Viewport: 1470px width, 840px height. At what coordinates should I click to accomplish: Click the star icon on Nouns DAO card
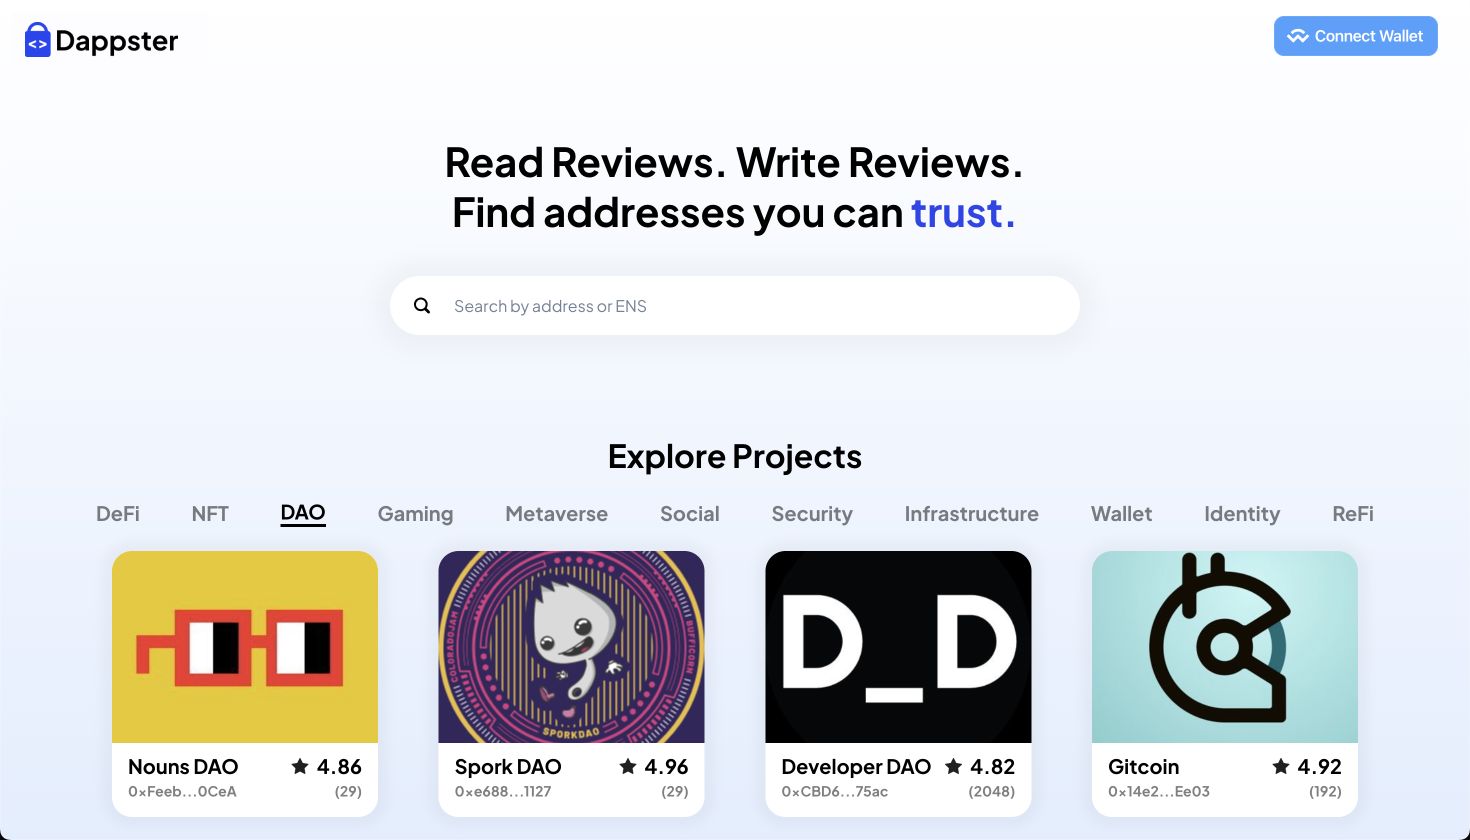(300, 766)
